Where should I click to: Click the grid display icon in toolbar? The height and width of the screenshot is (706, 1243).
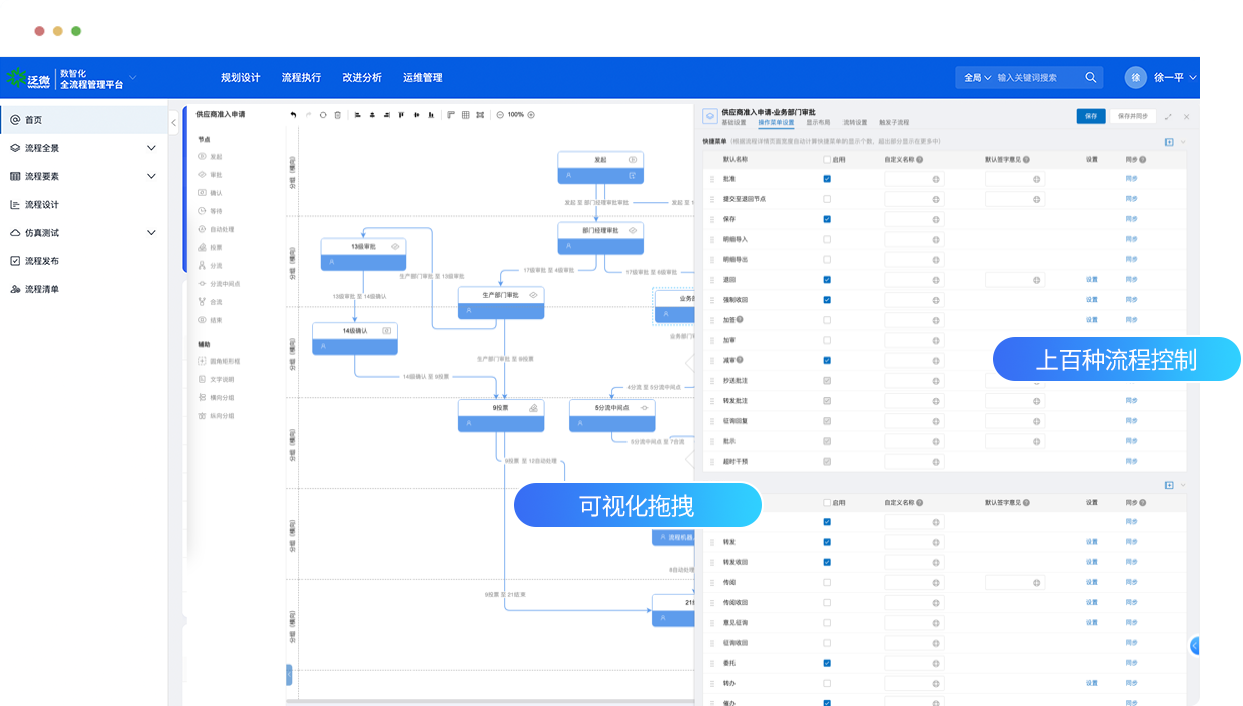pyautogui.click(x=465, y=115)
